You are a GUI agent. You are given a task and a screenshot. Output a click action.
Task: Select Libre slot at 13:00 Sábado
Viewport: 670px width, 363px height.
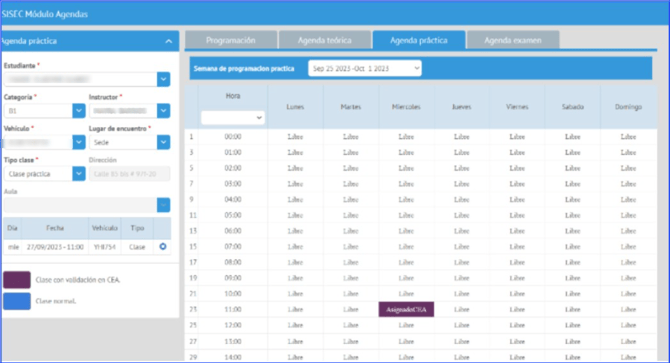click(x=573, y=341)
